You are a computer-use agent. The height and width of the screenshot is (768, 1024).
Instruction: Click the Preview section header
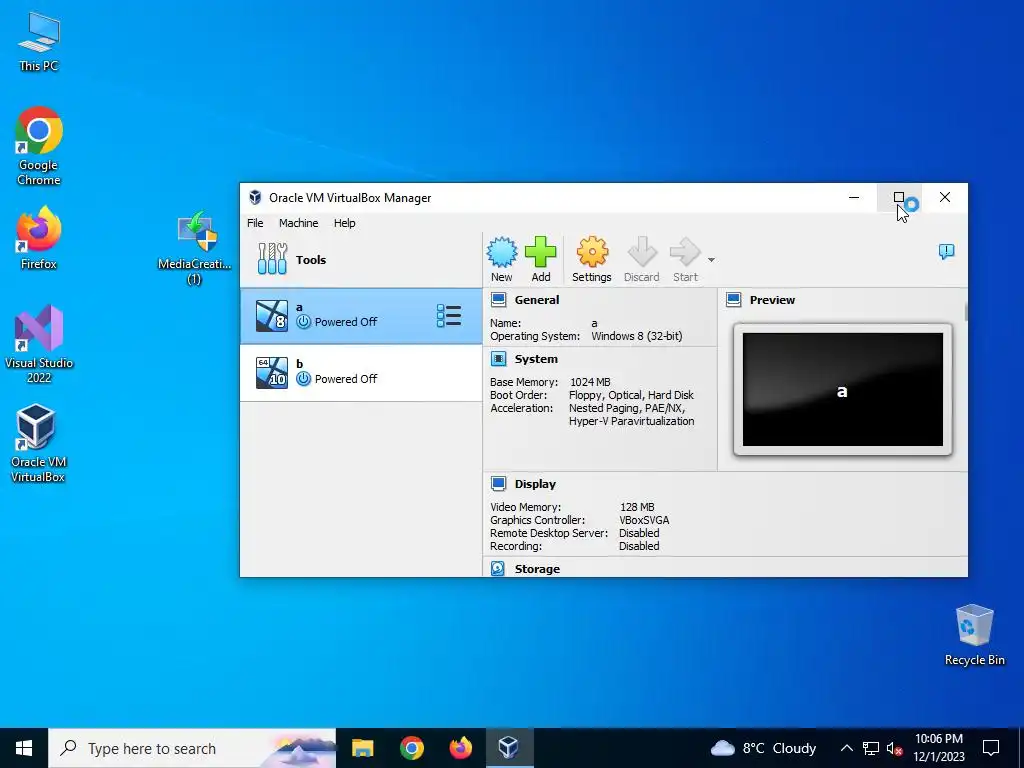[773, 300]
